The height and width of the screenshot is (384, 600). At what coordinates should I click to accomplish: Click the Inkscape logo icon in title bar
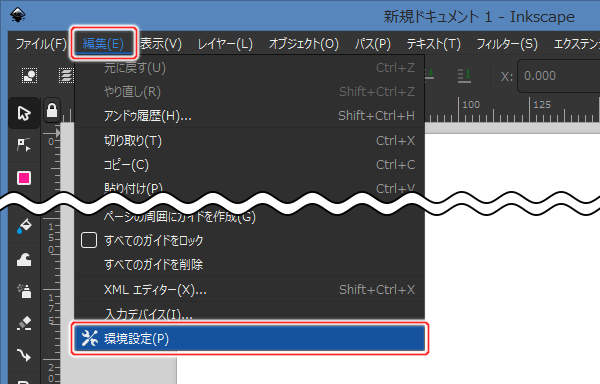17,15
